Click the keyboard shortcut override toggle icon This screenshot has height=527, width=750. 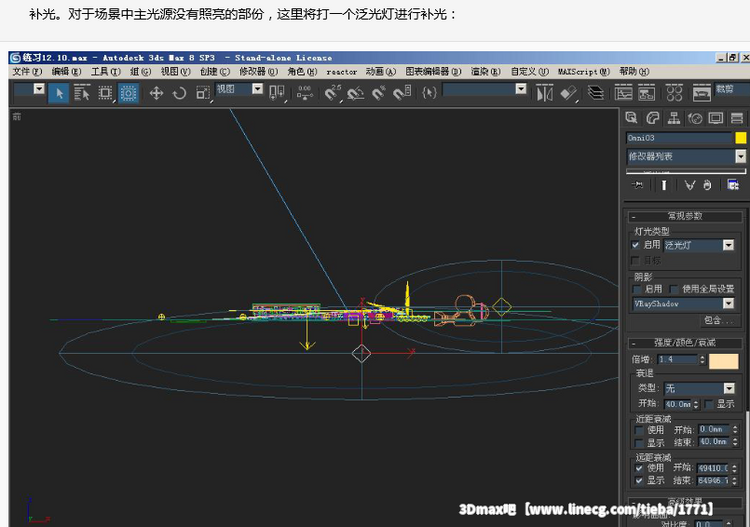pyautogui.click(x=305, y=93)
